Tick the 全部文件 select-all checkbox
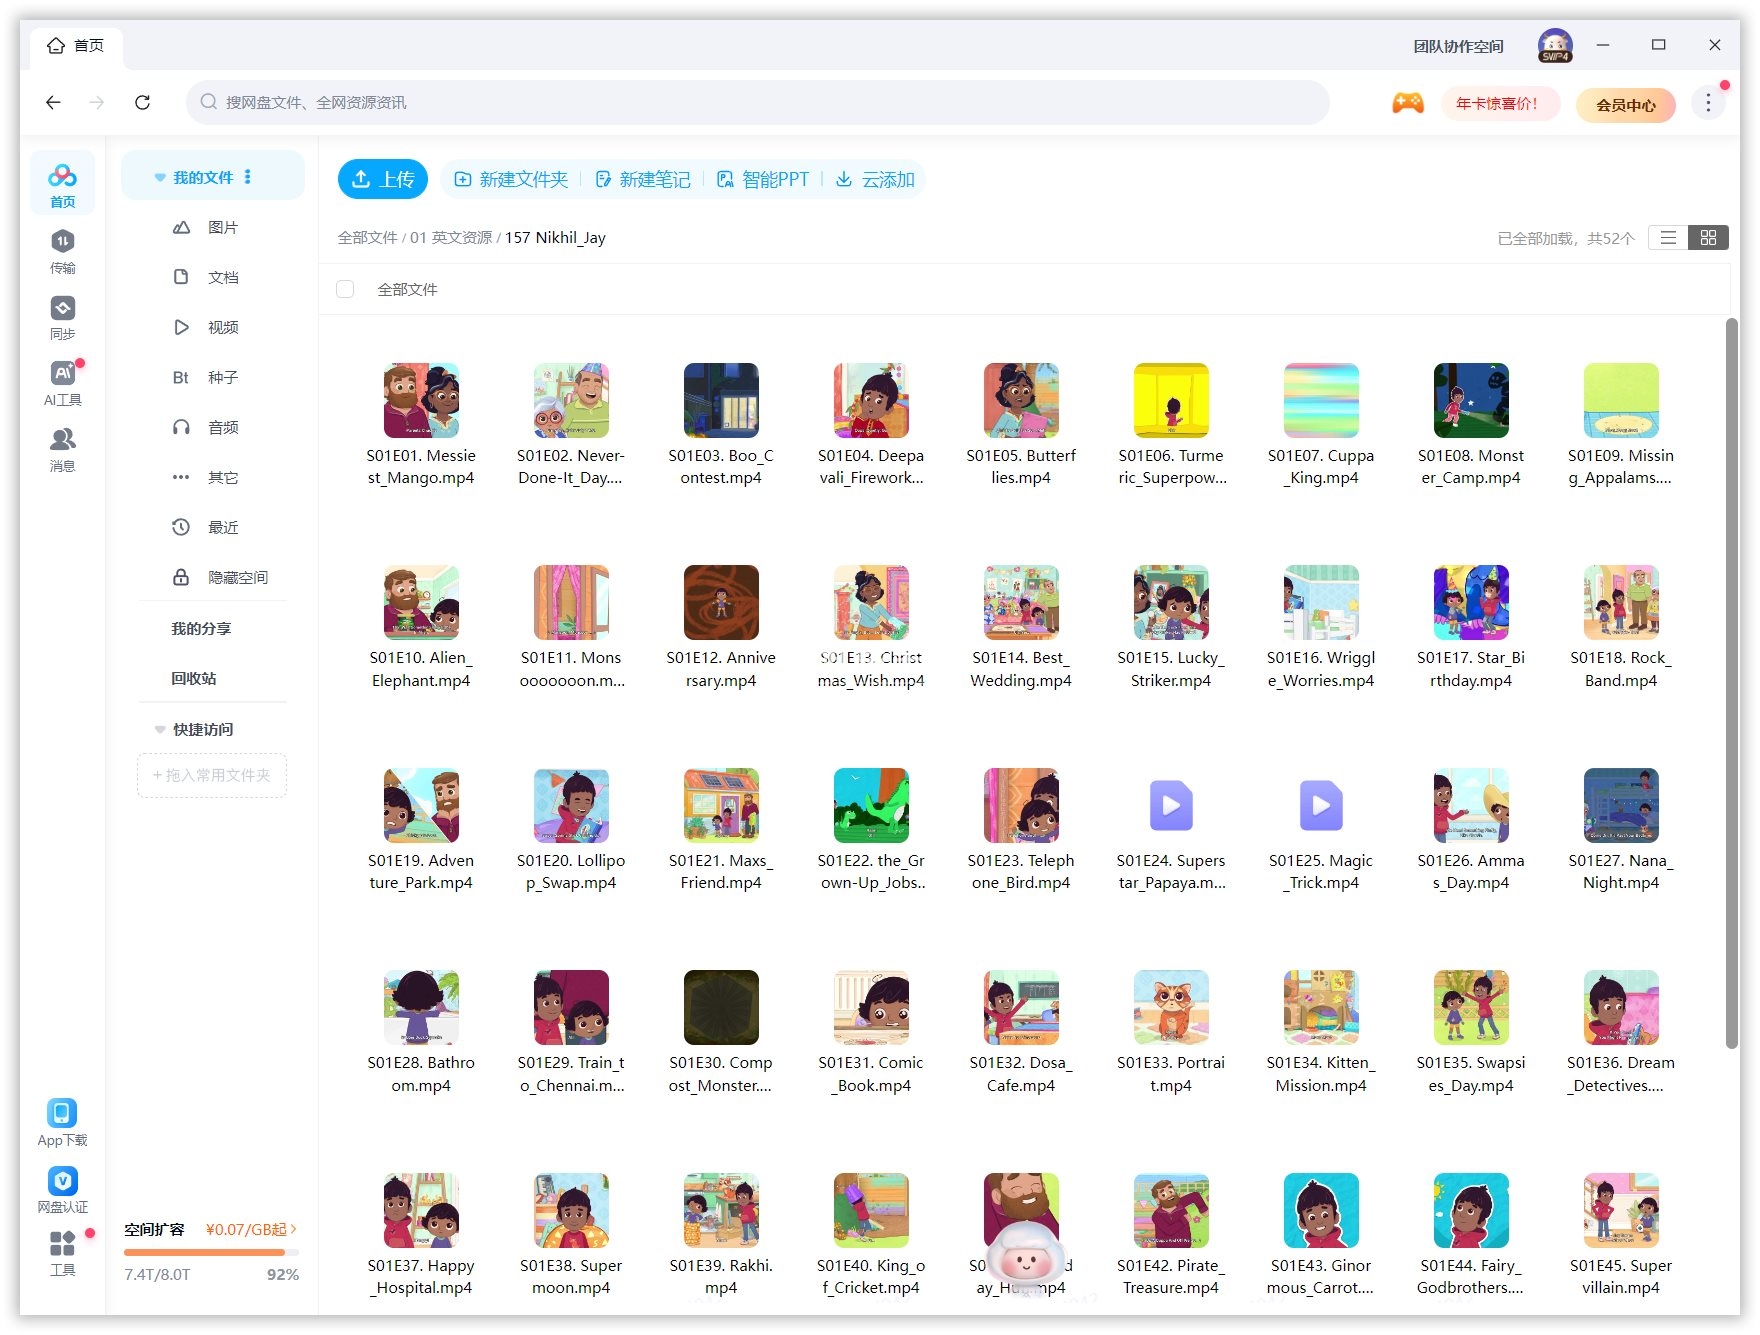This screenshot has height=1335, width=1760. click(345, 289)
